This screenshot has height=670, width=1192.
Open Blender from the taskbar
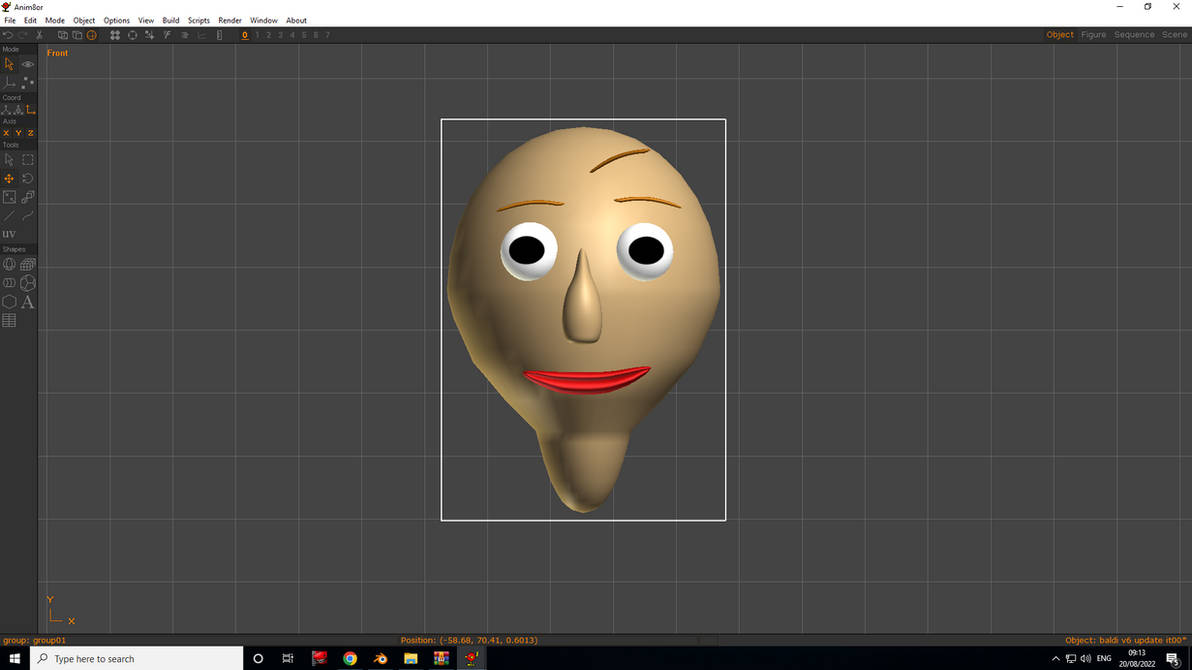tap(380, 659)
